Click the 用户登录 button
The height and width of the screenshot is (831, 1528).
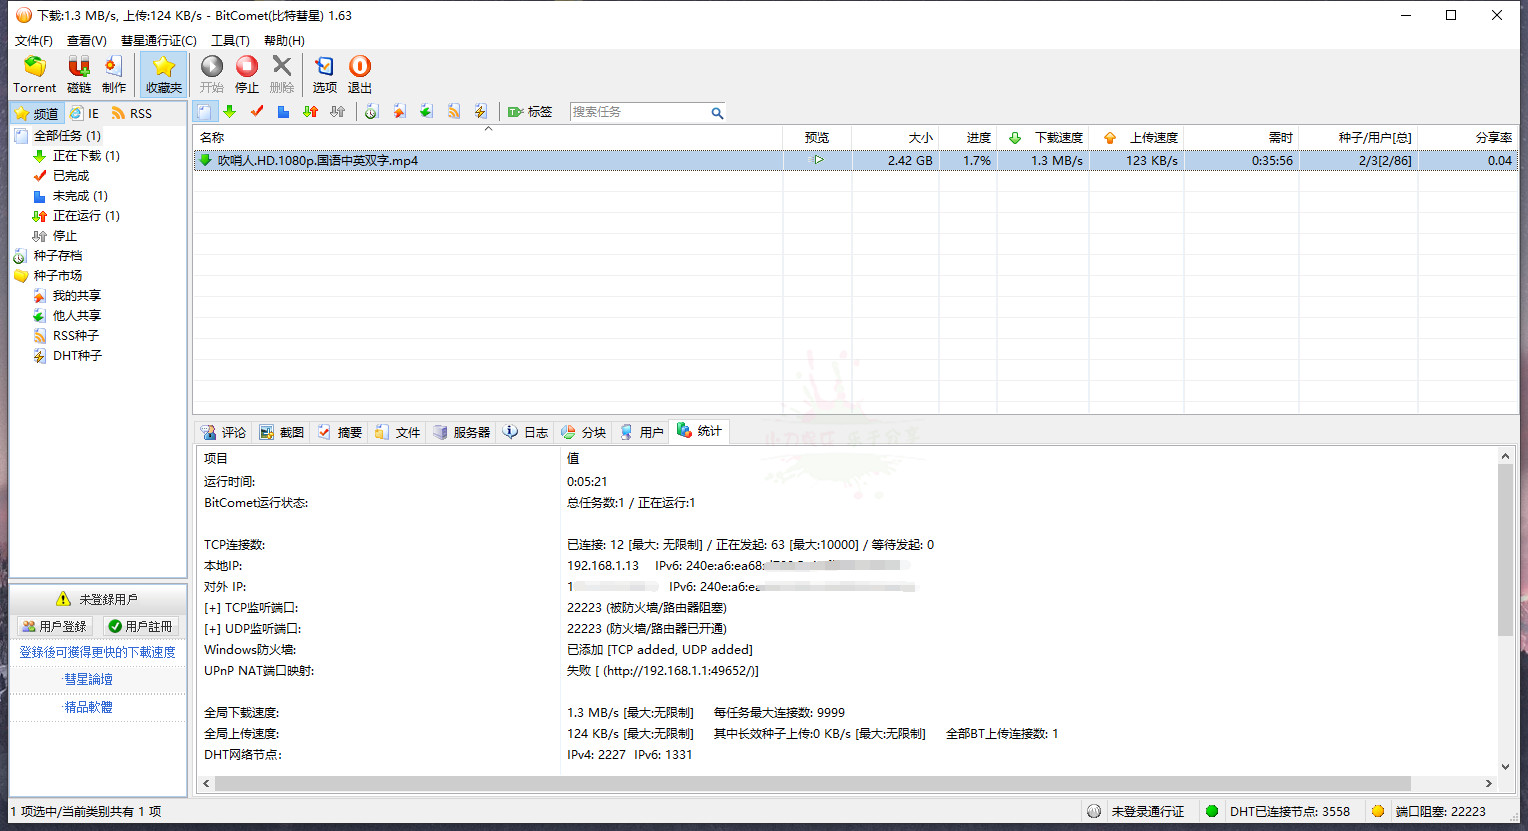55,626
